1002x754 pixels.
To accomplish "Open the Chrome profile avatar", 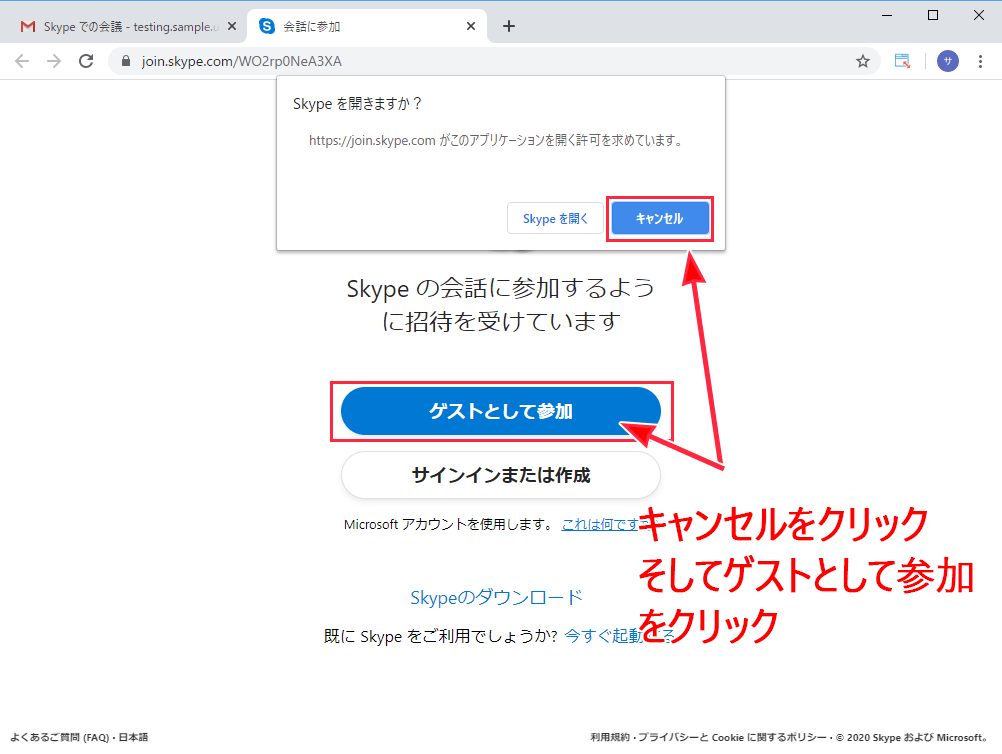I will click(x=947, y=61).
